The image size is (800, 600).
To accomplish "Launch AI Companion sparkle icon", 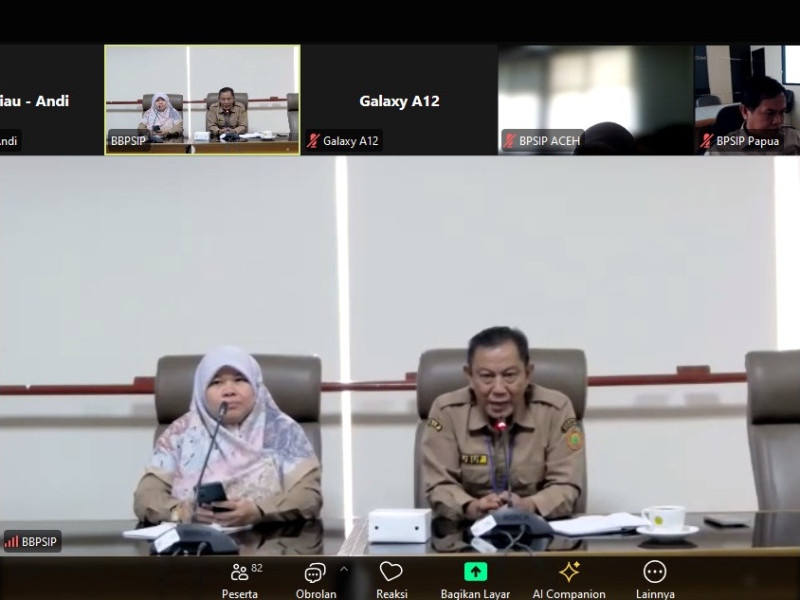I will pyautogui.click(x=569, y=578).
